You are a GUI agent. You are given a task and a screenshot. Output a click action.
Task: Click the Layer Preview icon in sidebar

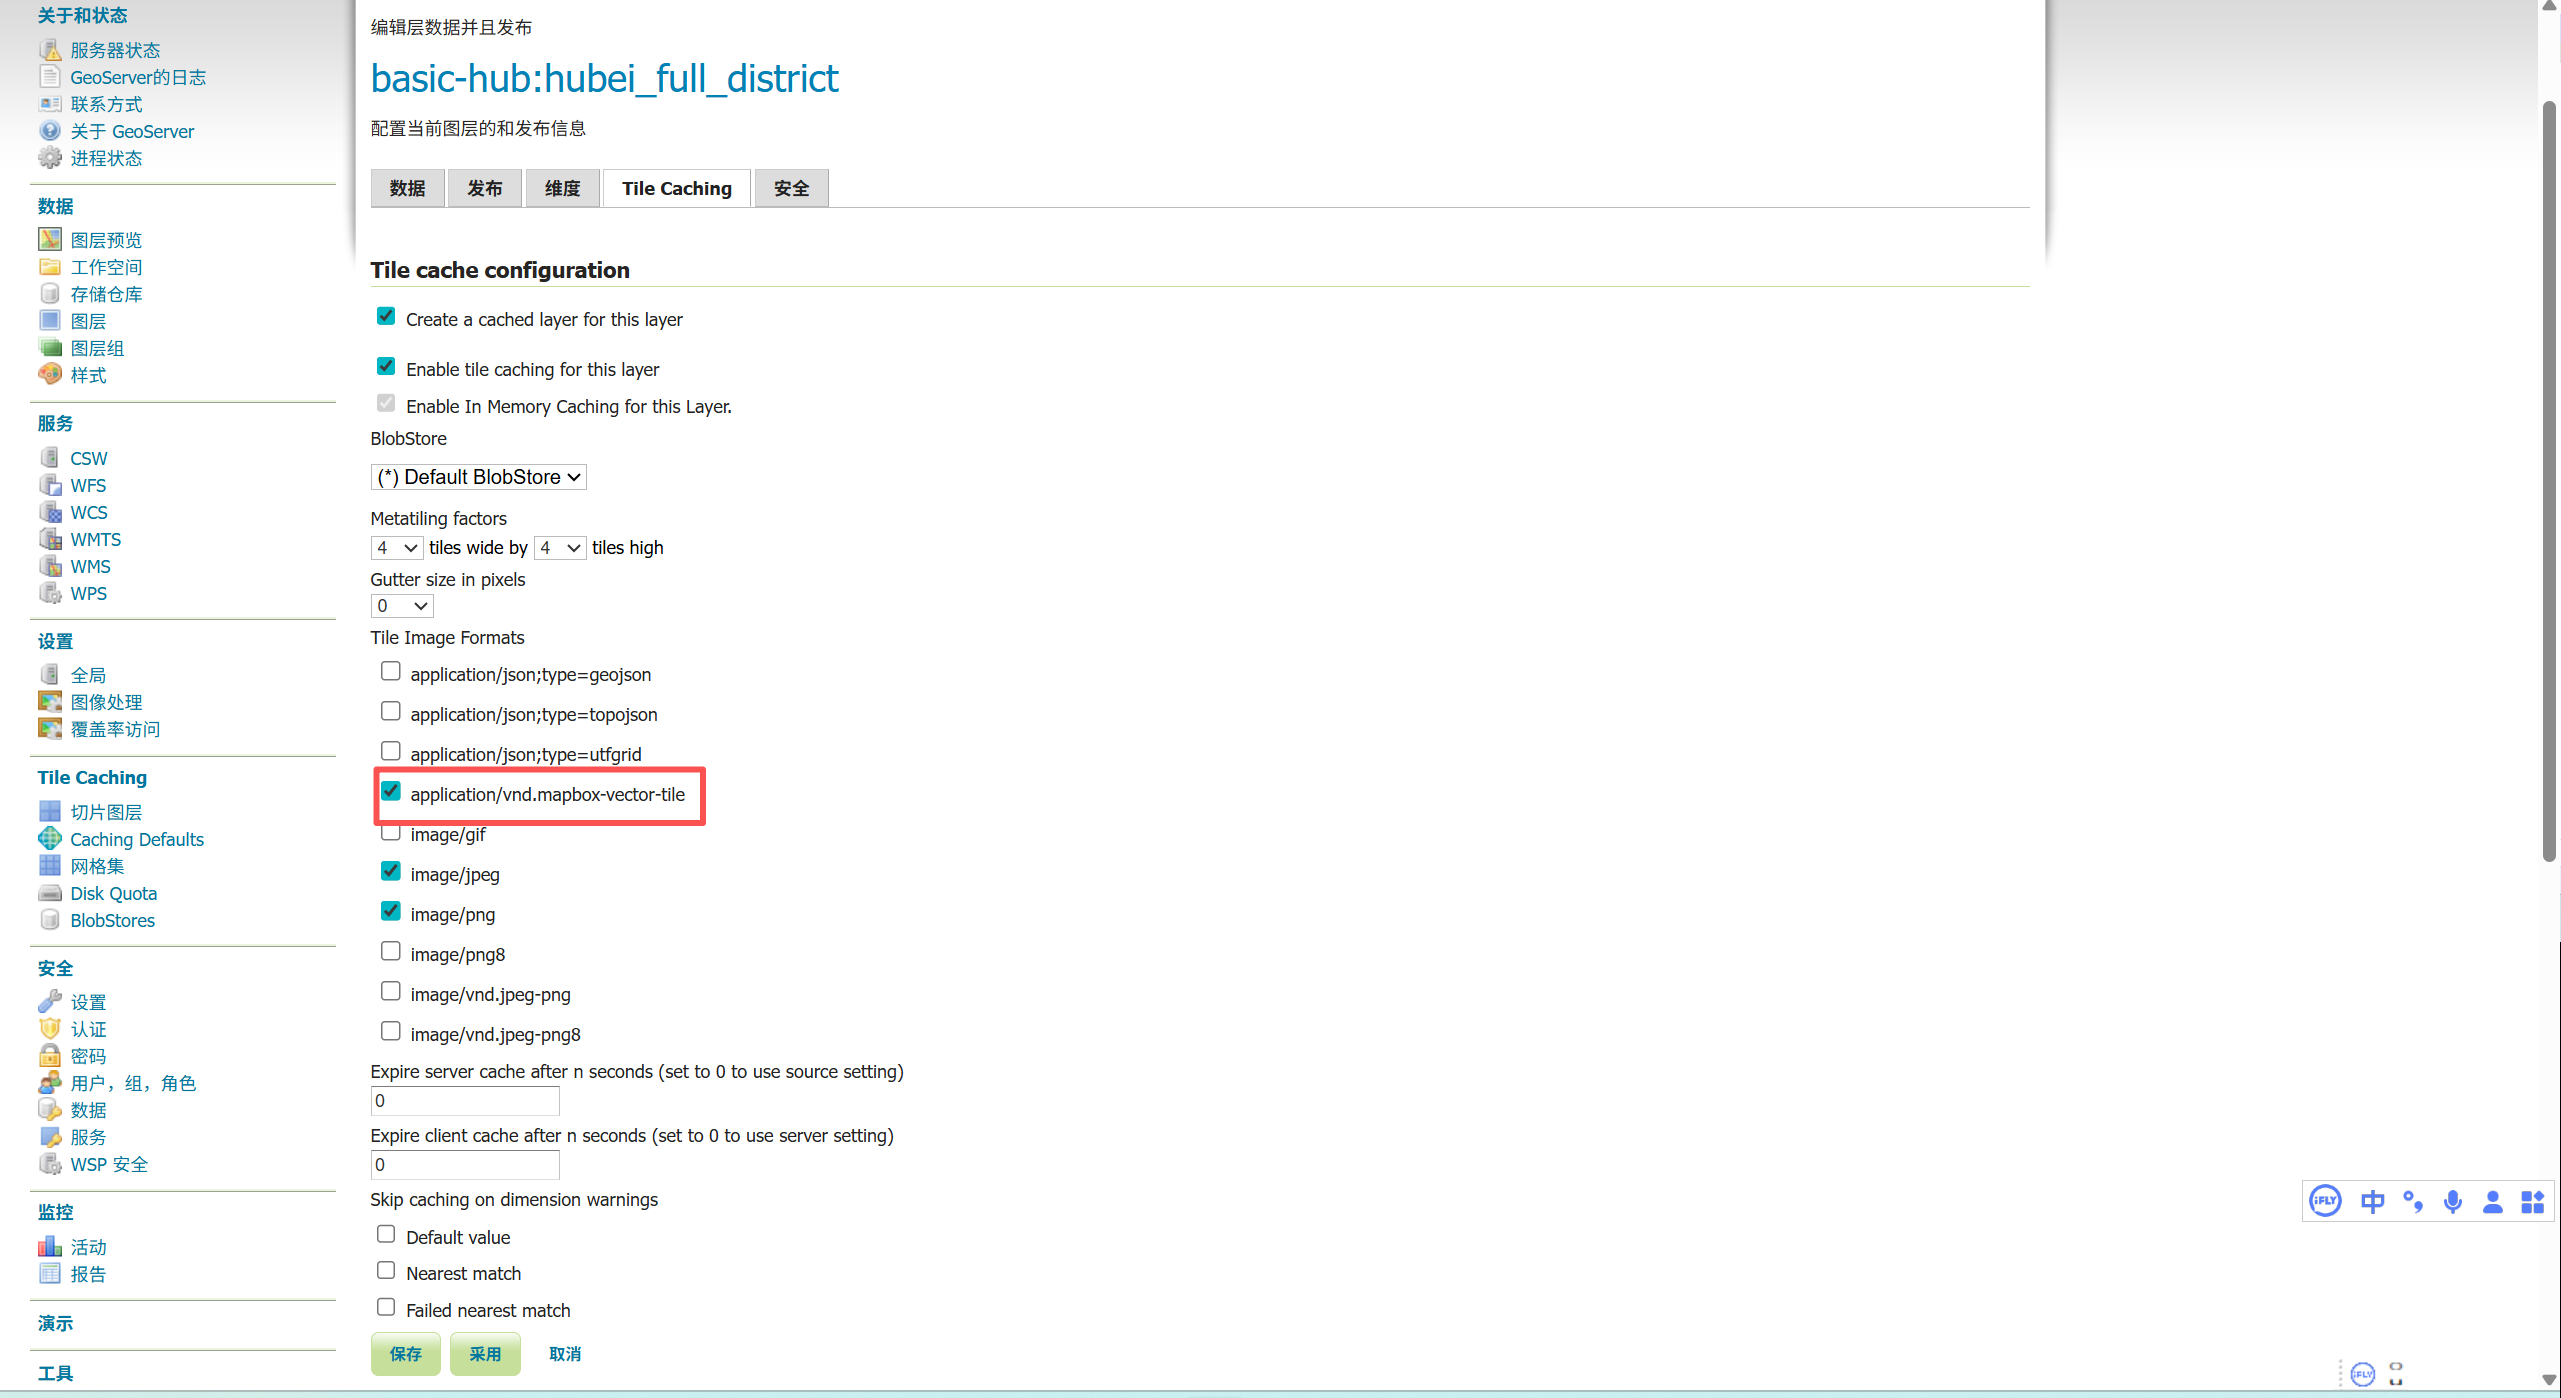(x=50, y=240)
